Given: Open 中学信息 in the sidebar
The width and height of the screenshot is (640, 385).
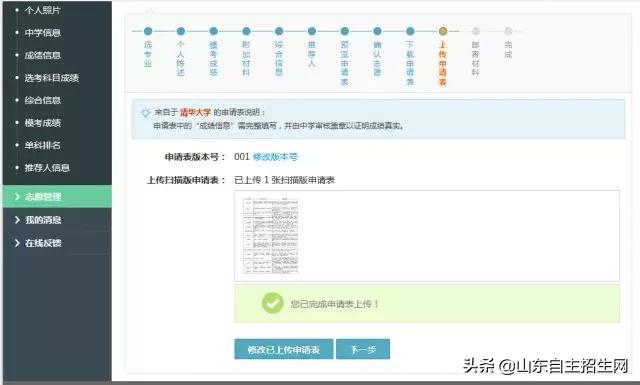Looking at the screenshot, I should point(42,33).
